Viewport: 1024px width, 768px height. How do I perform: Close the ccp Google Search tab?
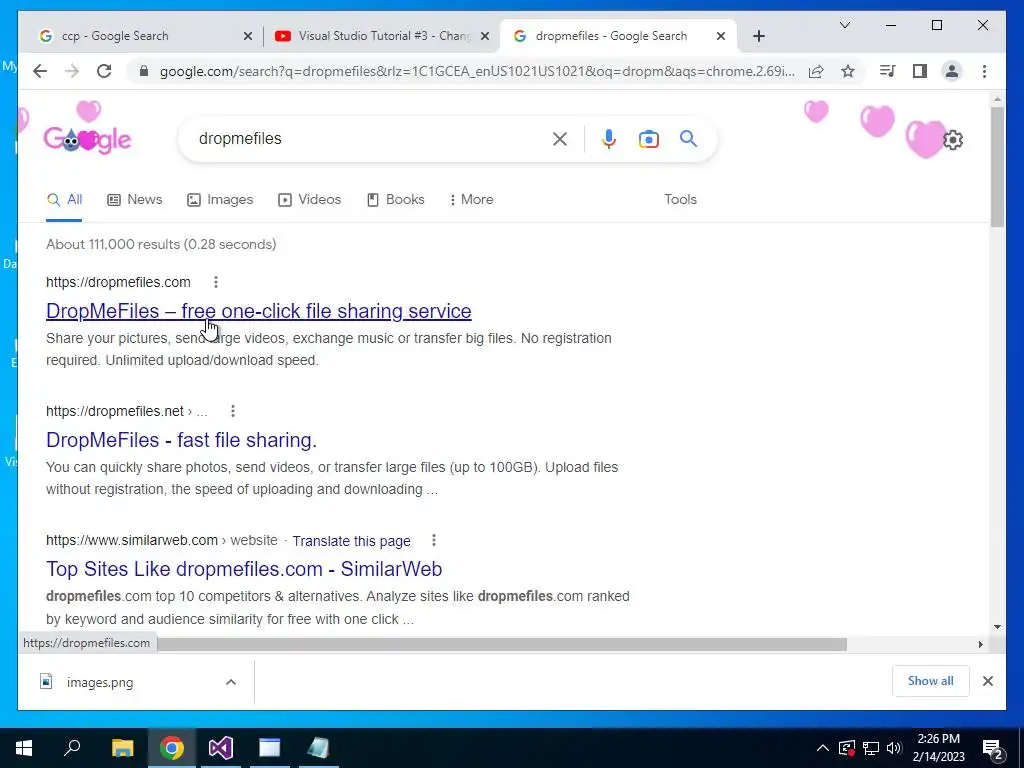point(248,36)
